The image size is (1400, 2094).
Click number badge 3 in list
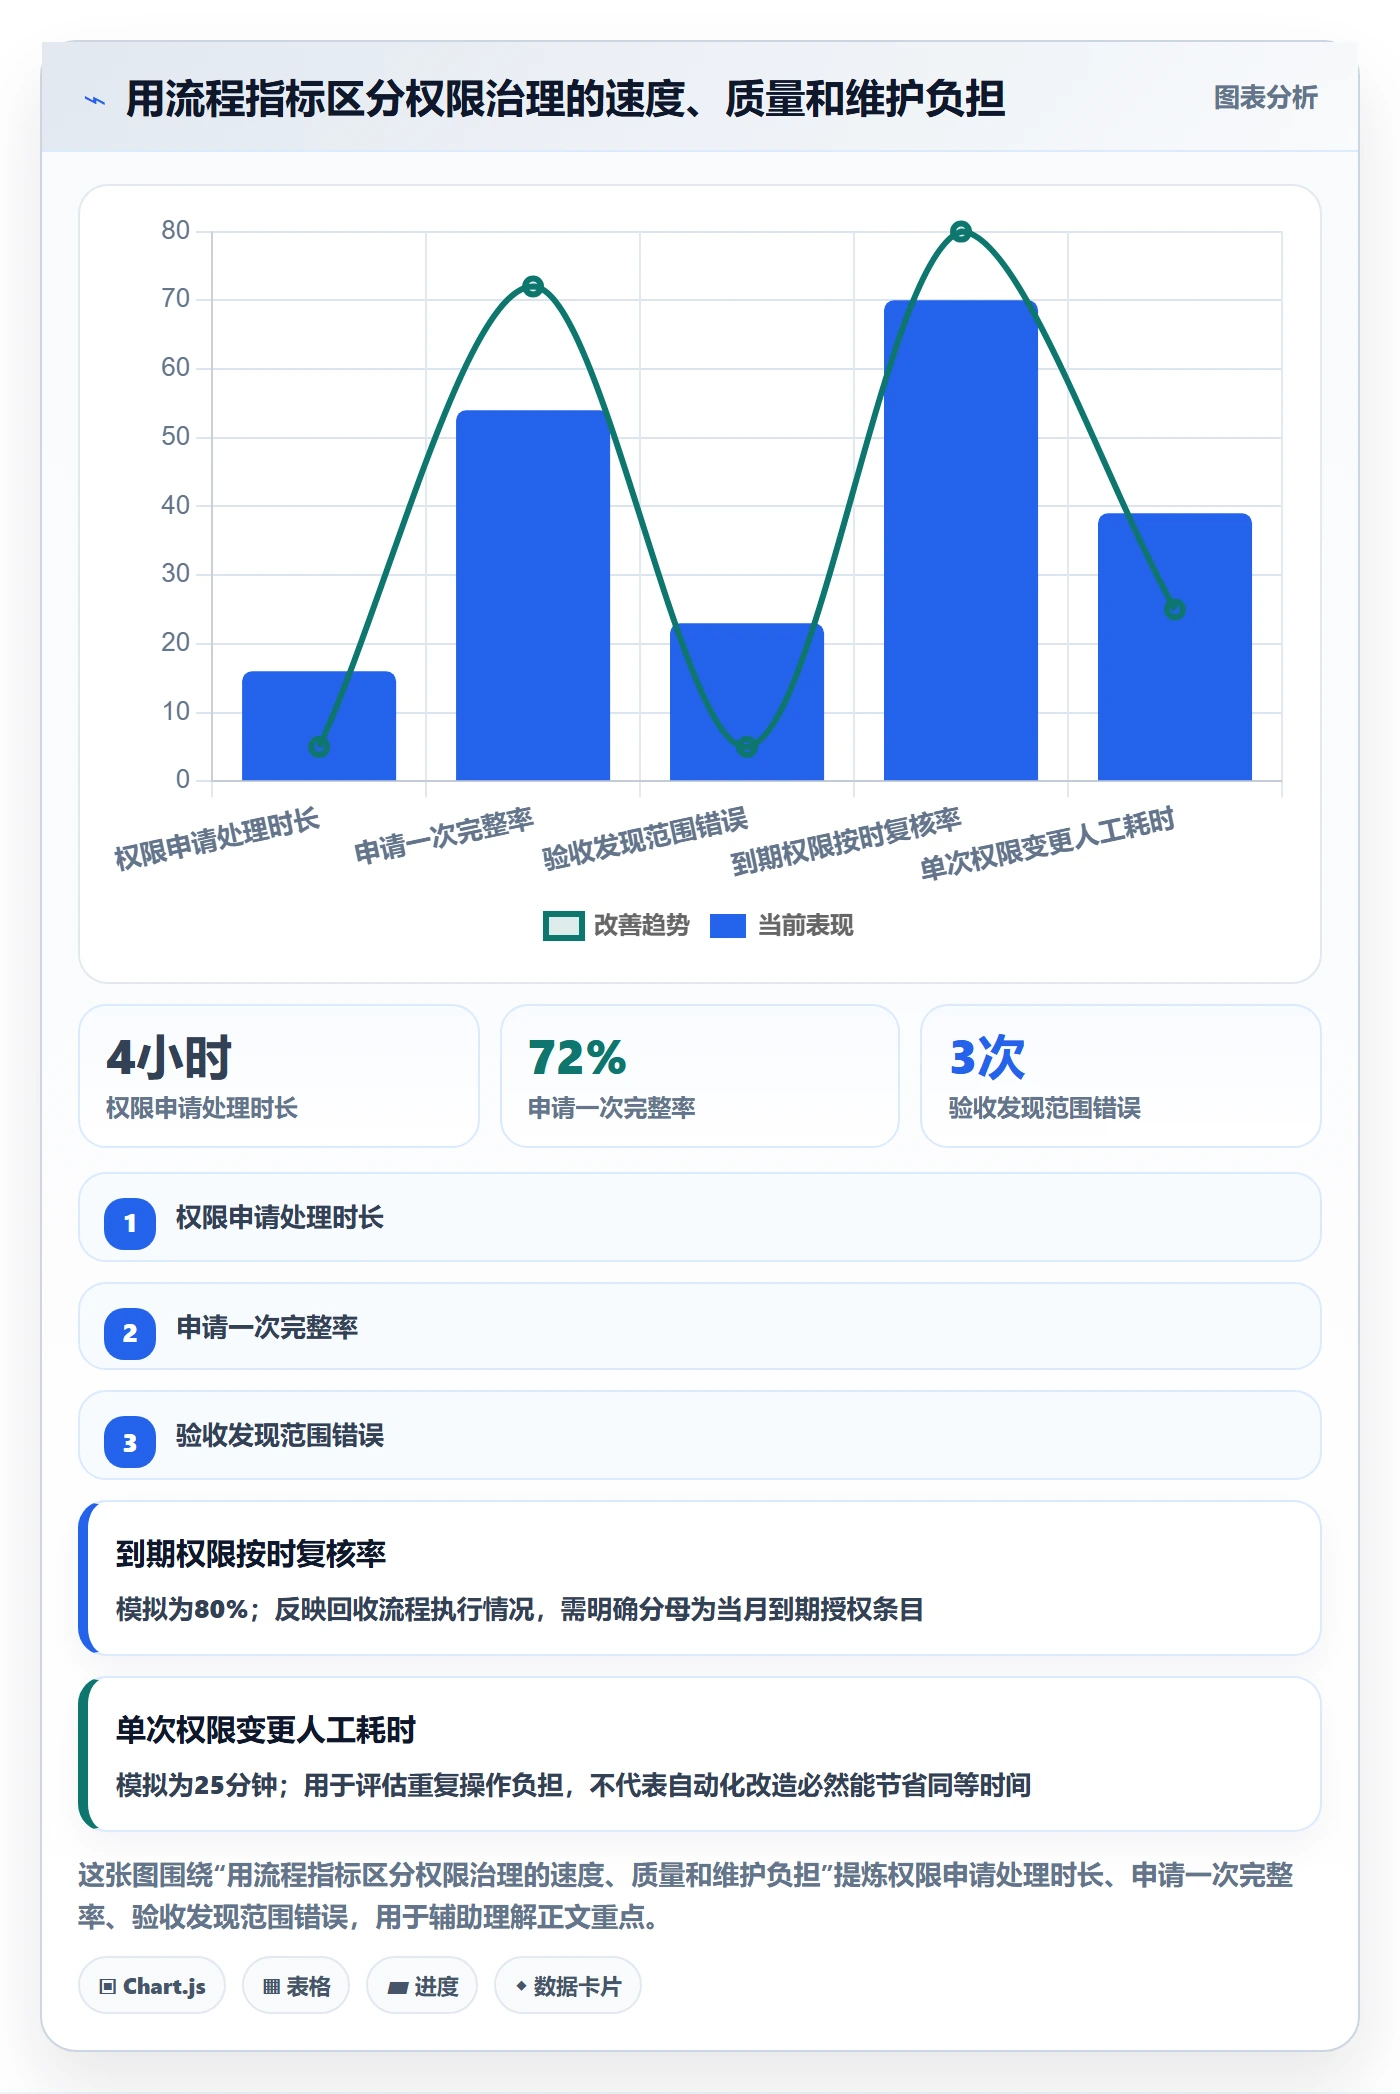[x=130, y=1442]
